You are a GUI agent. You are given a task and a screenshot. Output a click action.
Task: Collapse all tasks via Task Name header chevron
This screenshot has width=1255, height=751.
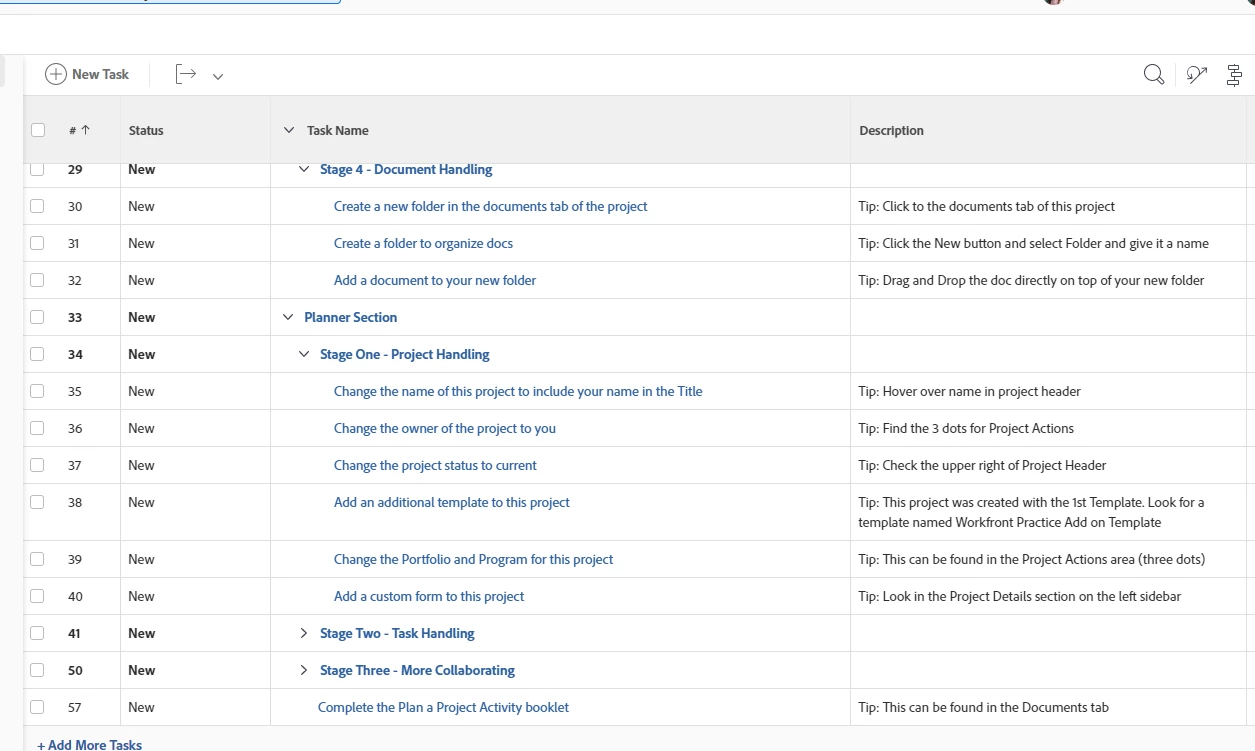click(x=289, y=130)
